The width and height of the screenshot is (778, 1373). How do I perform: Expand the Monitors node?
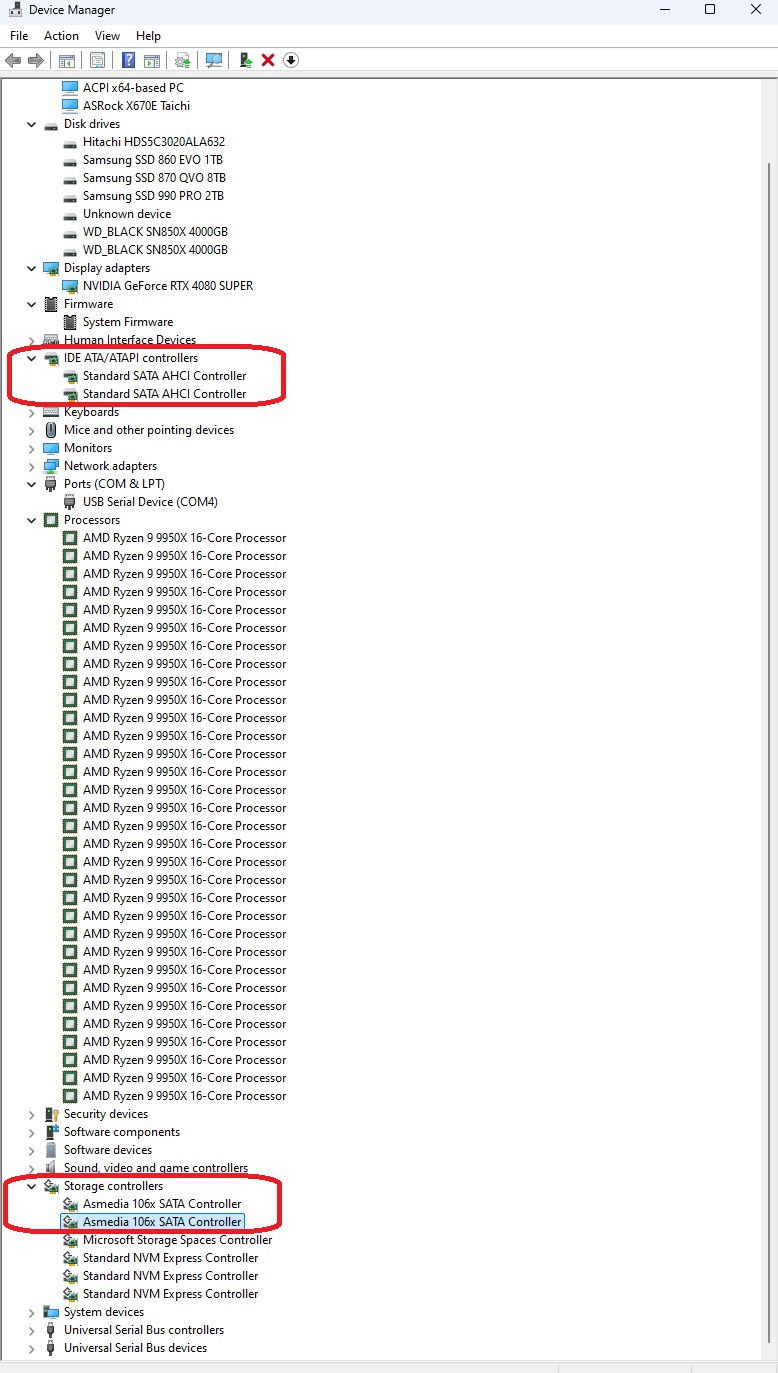point(32,448)
